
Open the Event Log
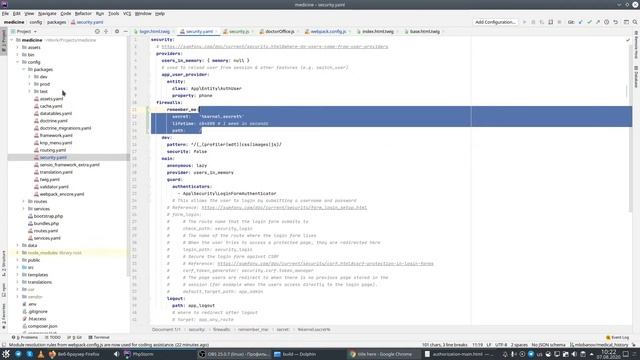(617, 338)
